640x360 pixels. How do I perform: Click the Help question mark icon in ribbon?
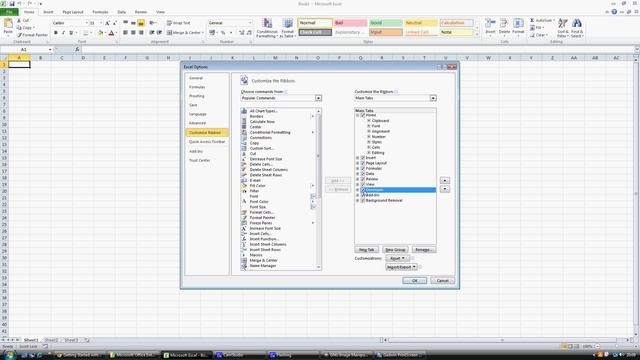[614, 12]
